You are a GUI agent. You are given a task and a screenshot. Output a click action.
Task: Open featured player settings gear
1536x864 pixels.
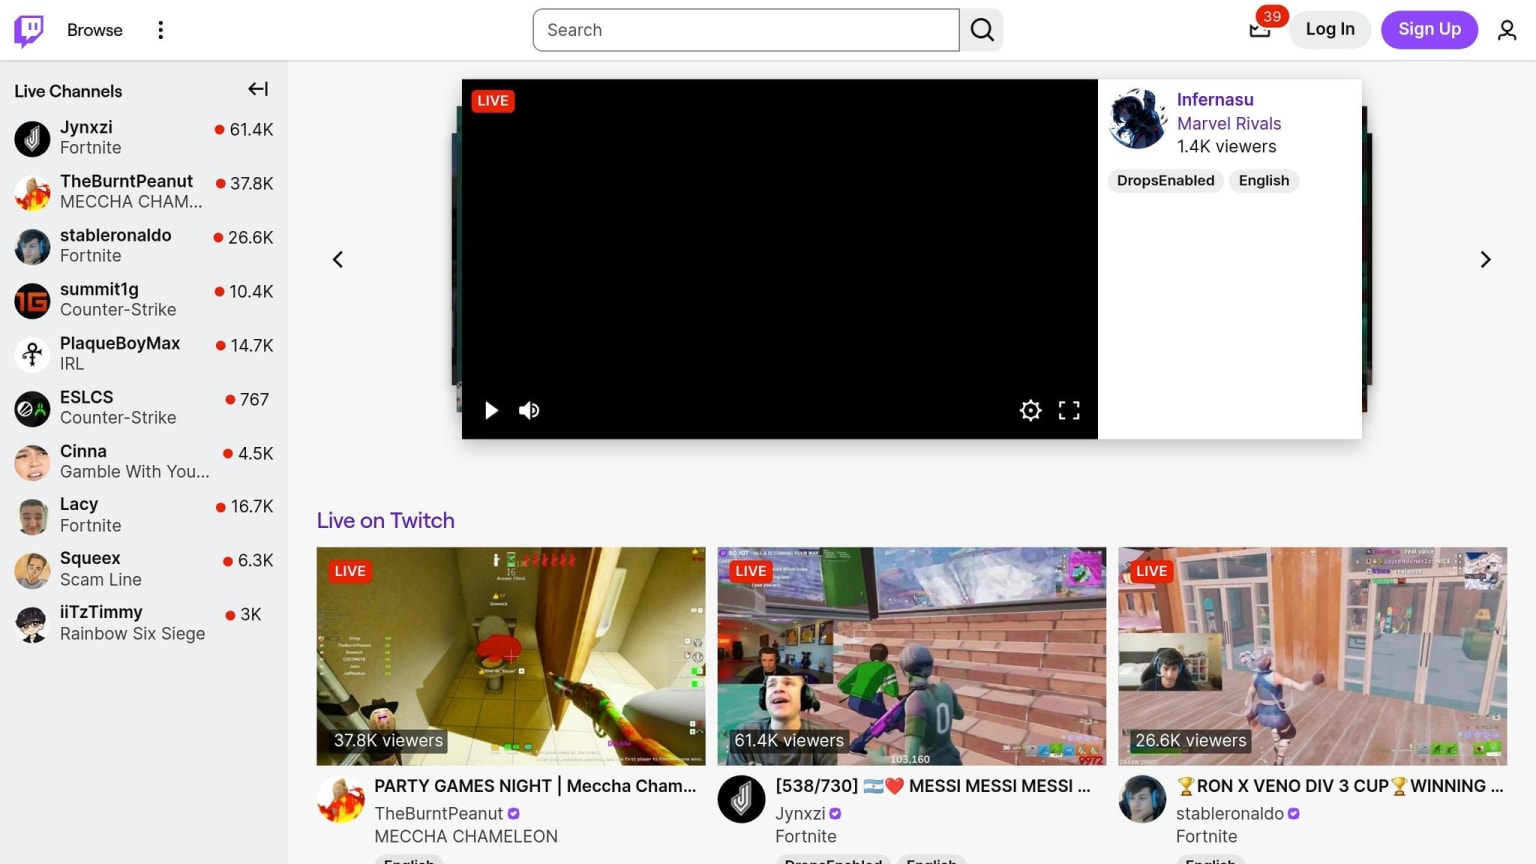1030,410
